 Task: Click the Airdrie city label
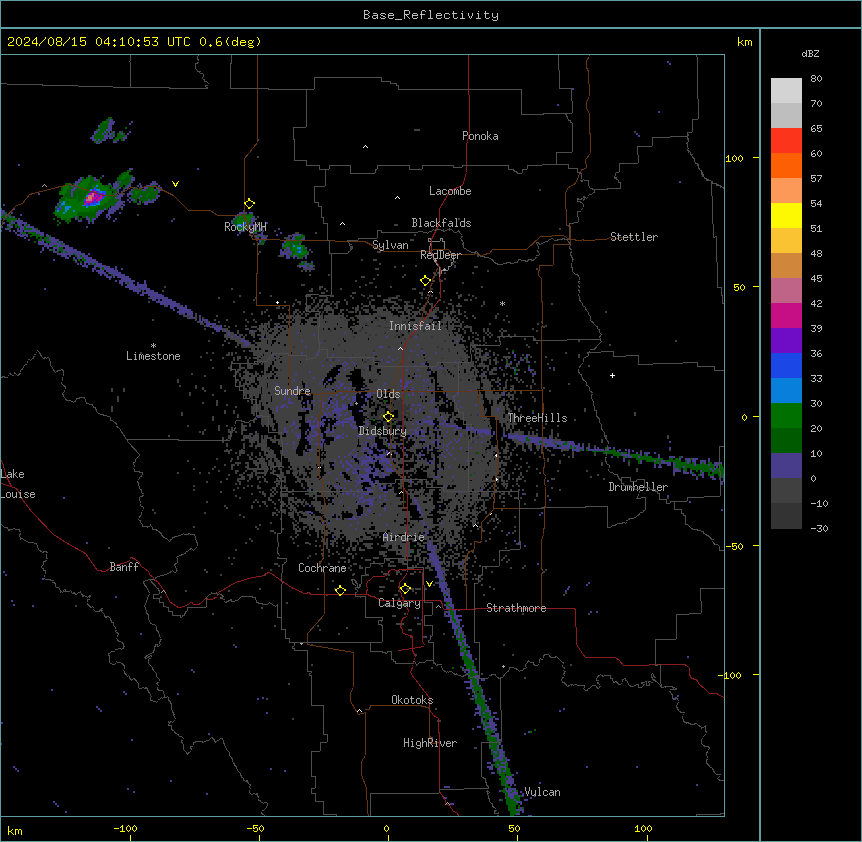click(x=404, y=537)
